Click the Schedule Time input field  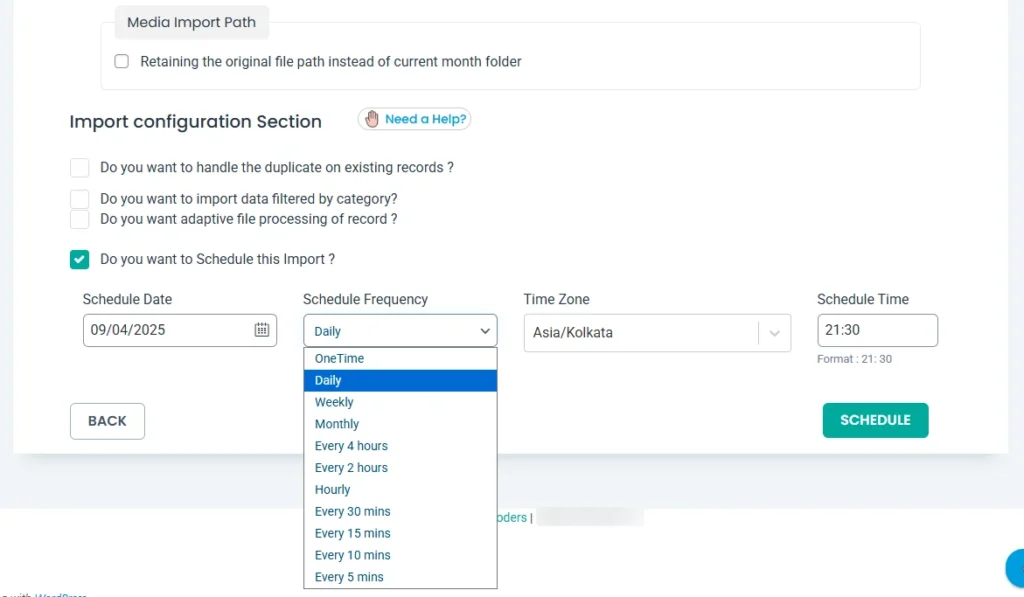[x=876, y=330]
